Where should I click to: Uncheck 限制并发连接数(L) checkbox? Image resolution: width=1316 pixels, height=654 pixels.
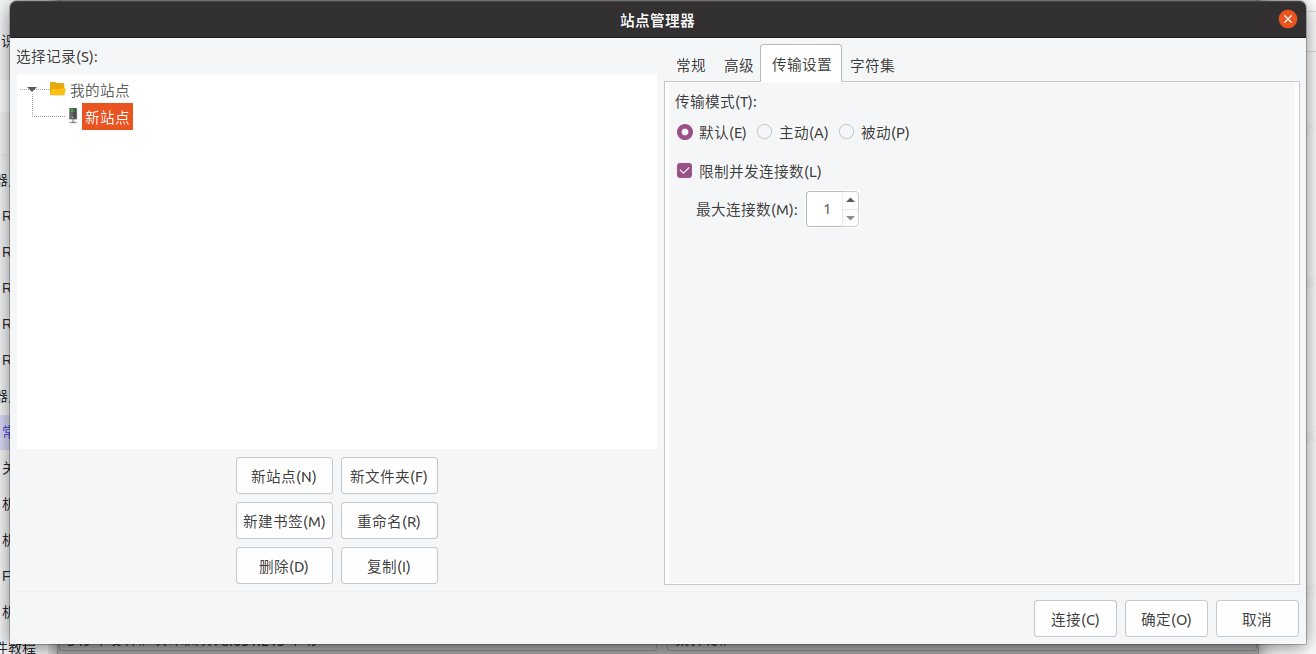point(685,171)
